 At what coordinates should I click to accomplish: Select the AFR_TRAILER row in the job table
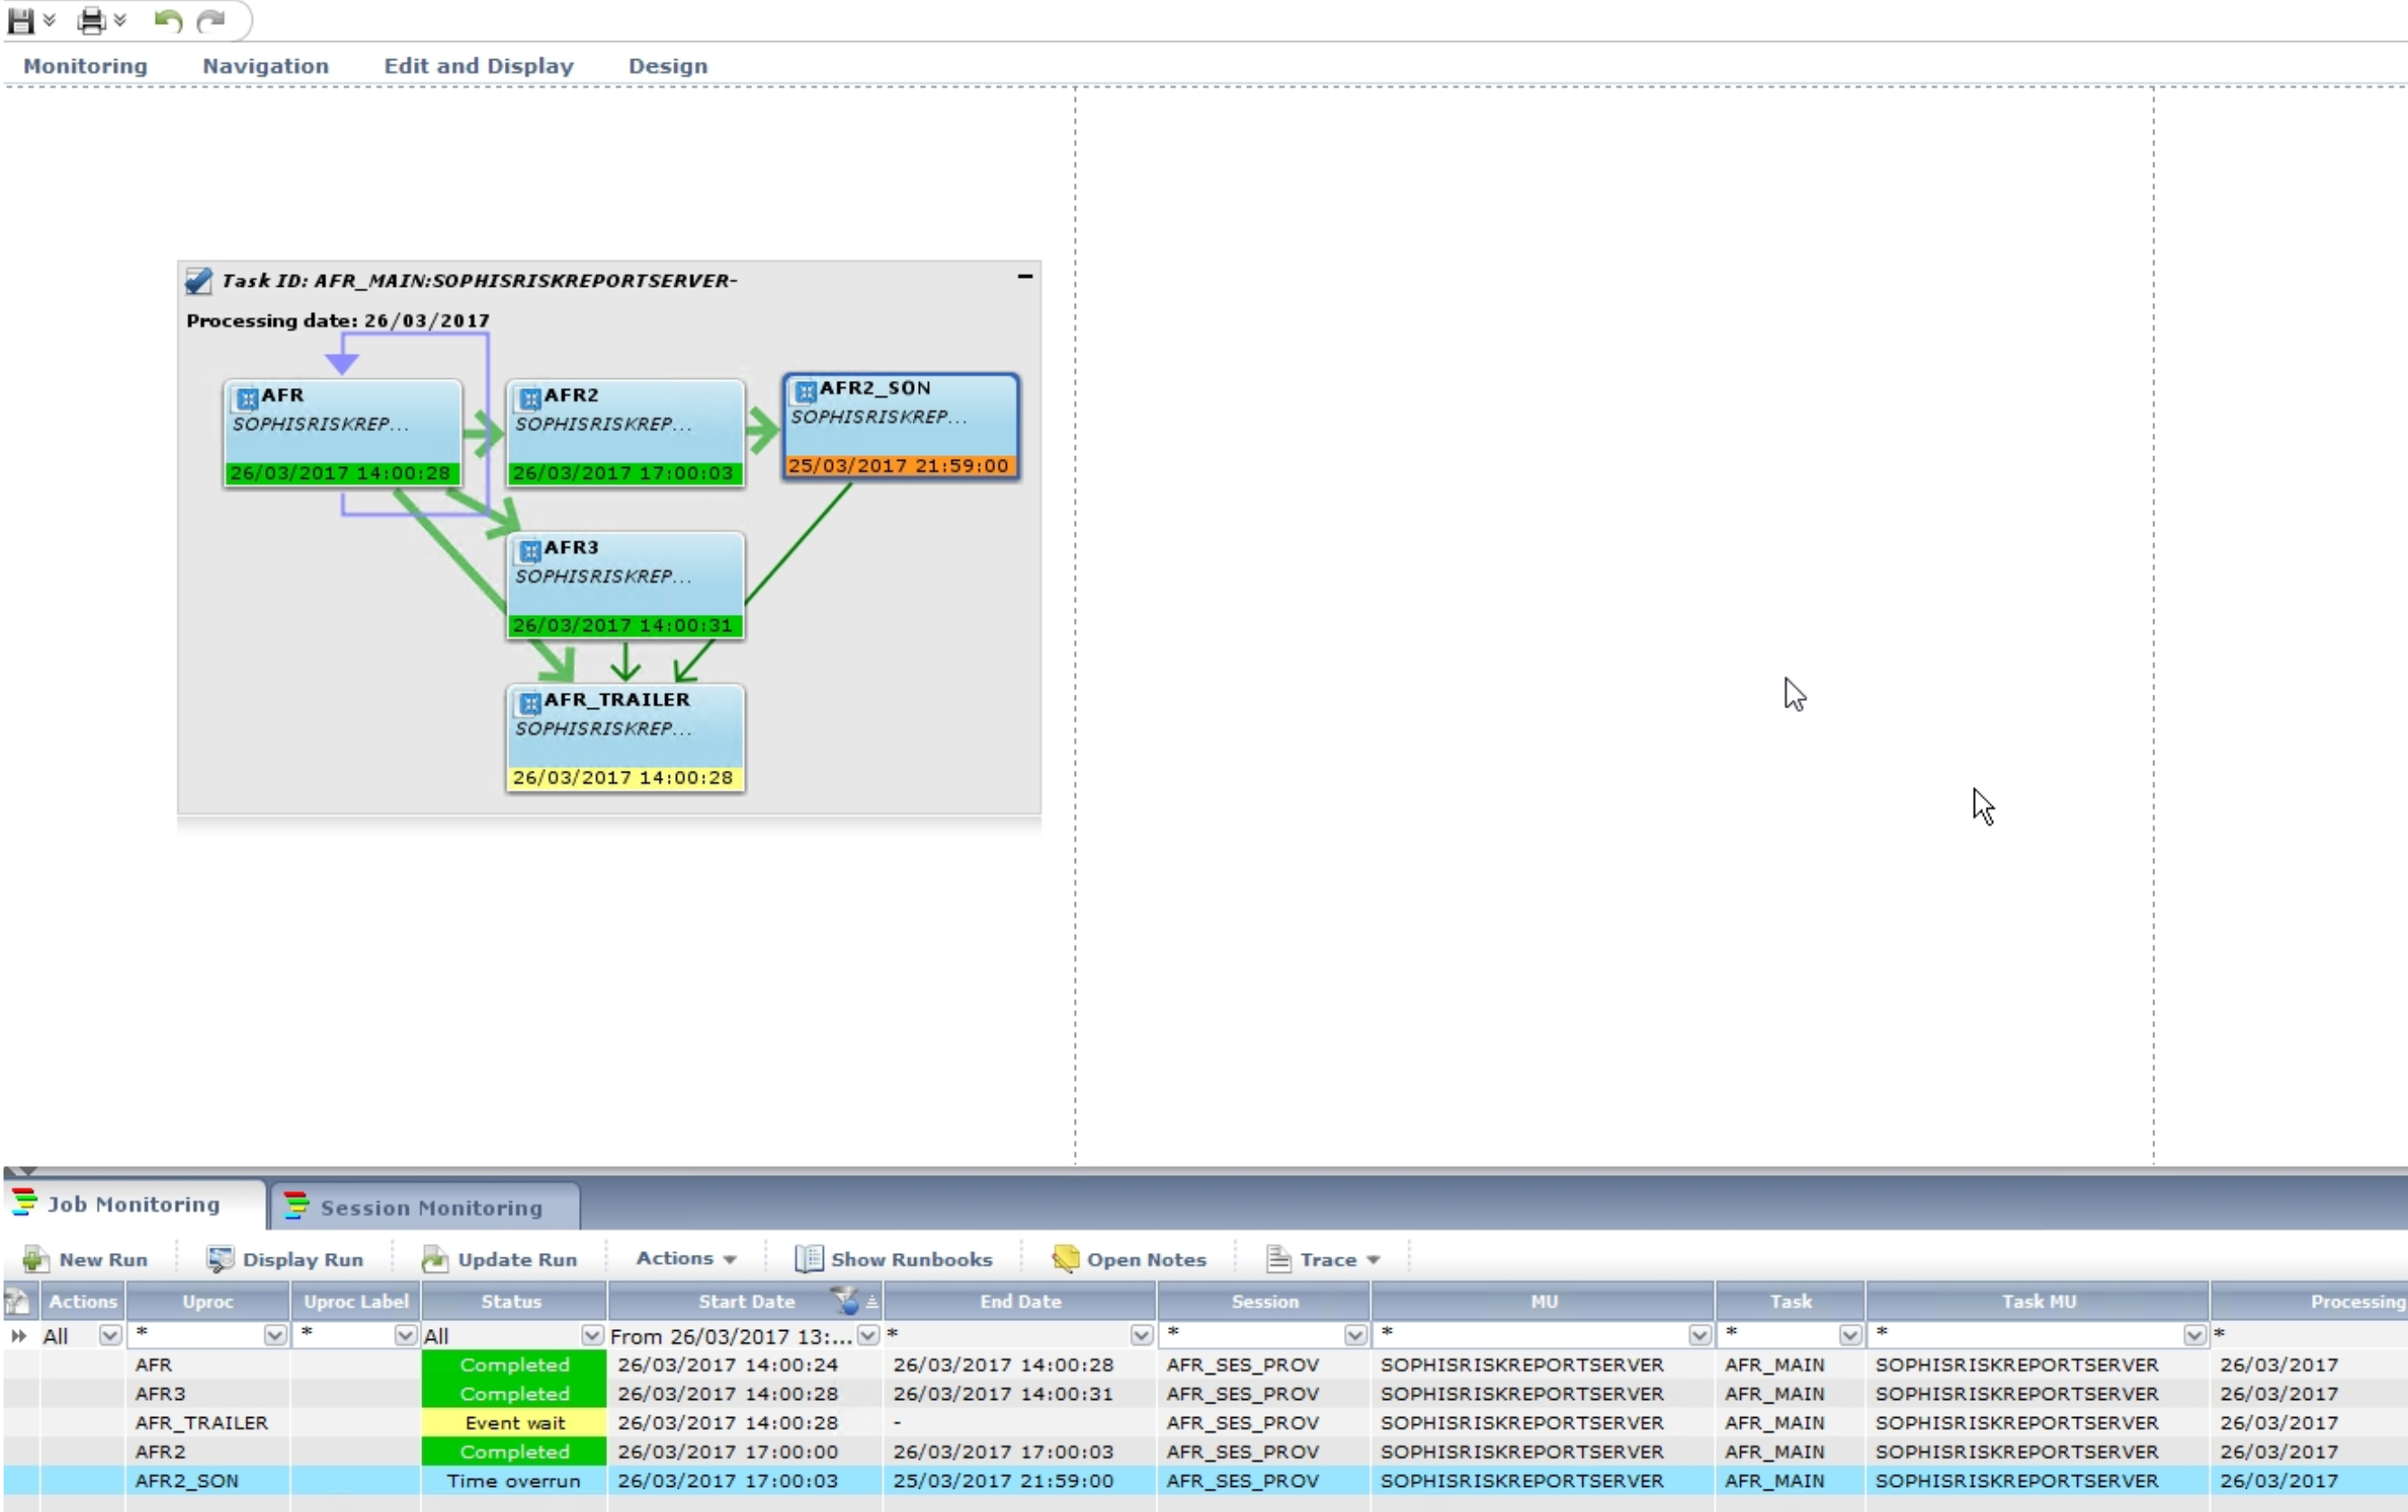pyautogui.click(x=202, y=1422)
